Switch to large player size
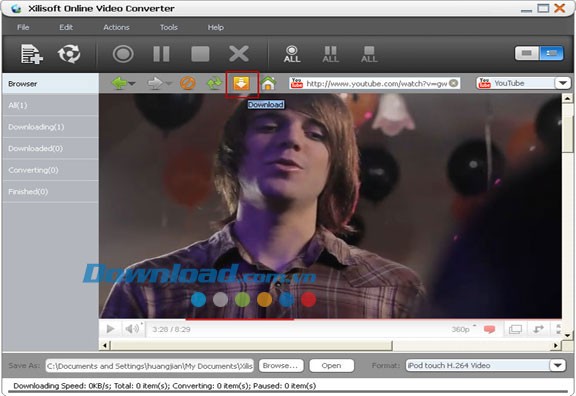This screenshot has height=396, width=576. pos(515,329)
